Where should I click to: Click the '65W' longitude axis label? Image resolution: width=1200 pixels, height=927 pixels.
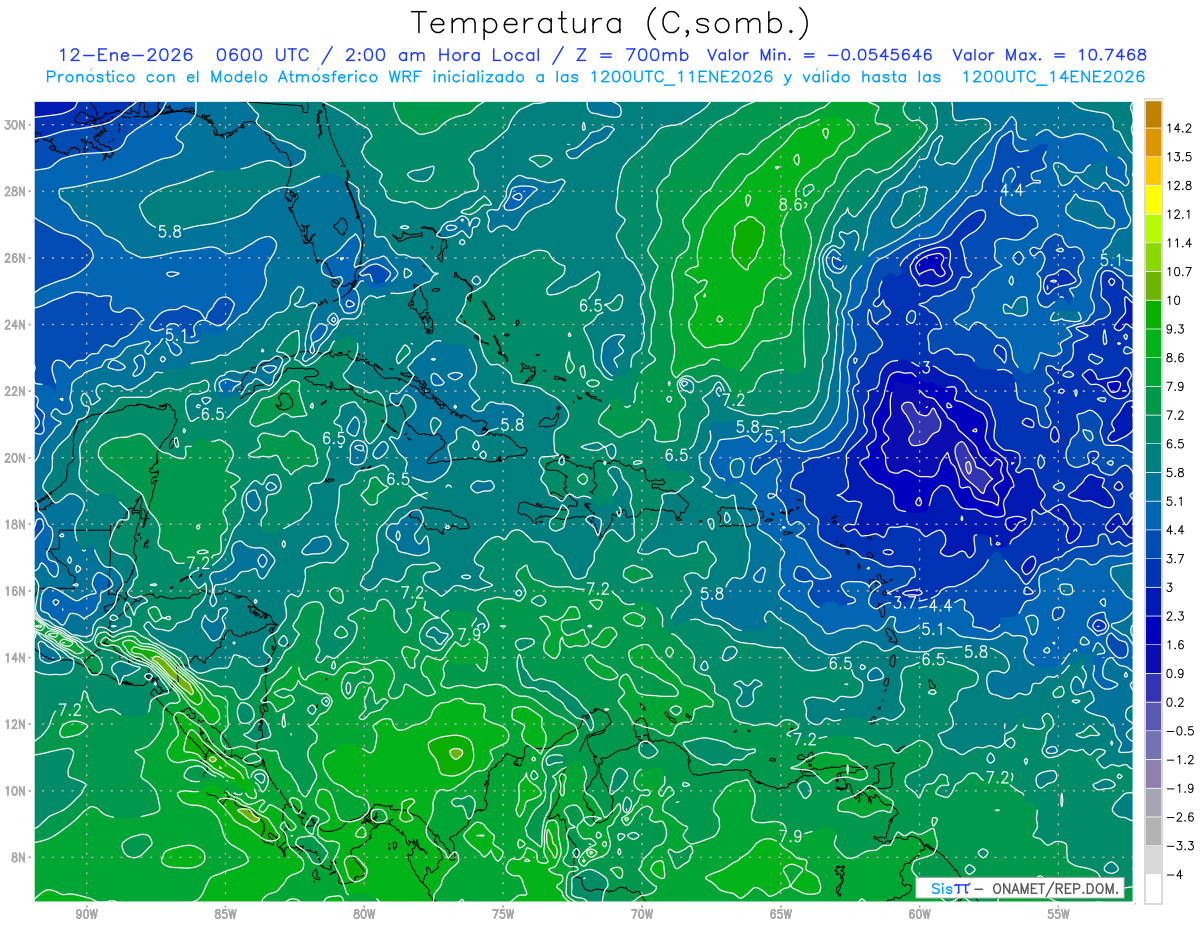[x=781, y=915]
